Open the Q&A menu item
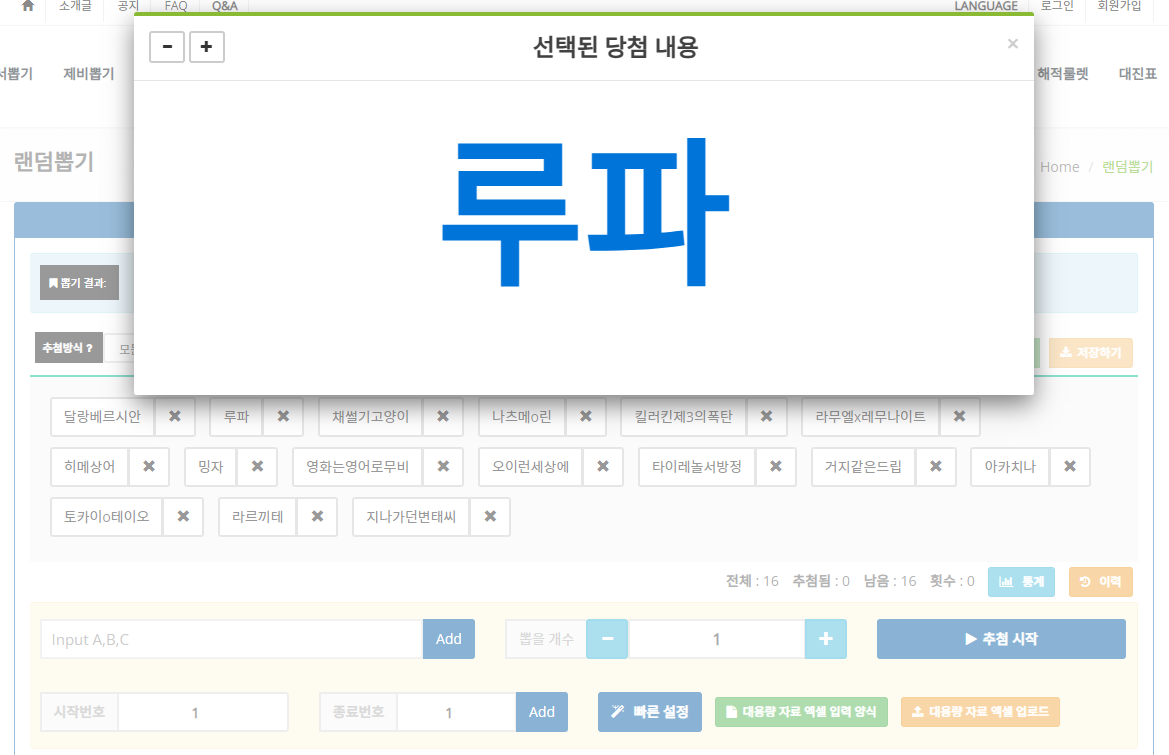 224,6
